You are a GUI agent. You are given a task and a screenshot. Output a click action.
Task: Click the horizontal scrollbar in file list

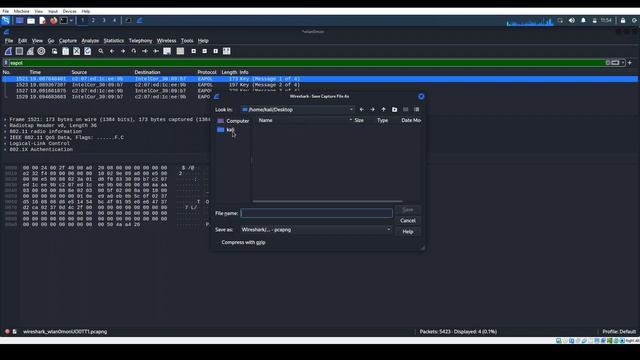coord(327,201)
